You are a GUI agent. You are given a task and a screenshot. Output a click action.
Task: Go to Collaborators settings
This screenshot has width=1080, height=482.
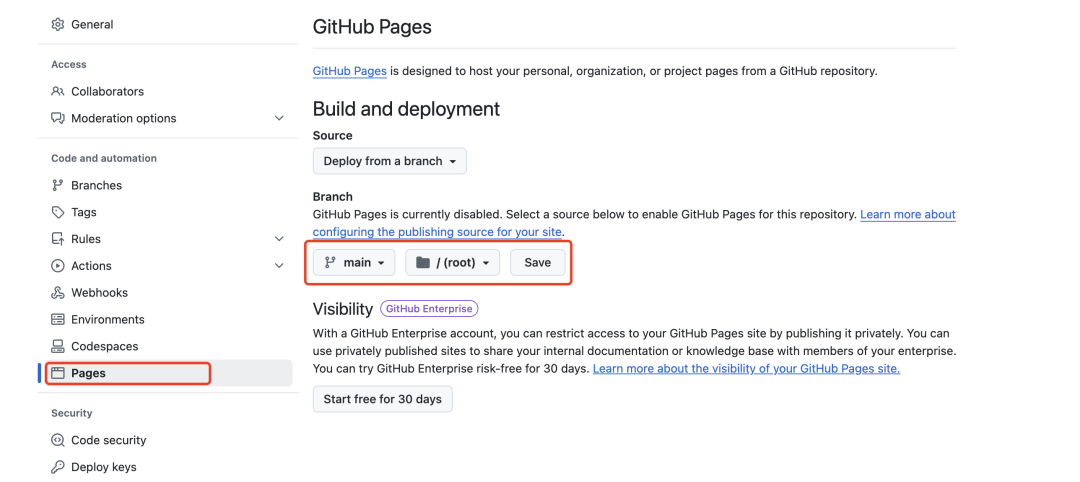[x=107, y=92]
